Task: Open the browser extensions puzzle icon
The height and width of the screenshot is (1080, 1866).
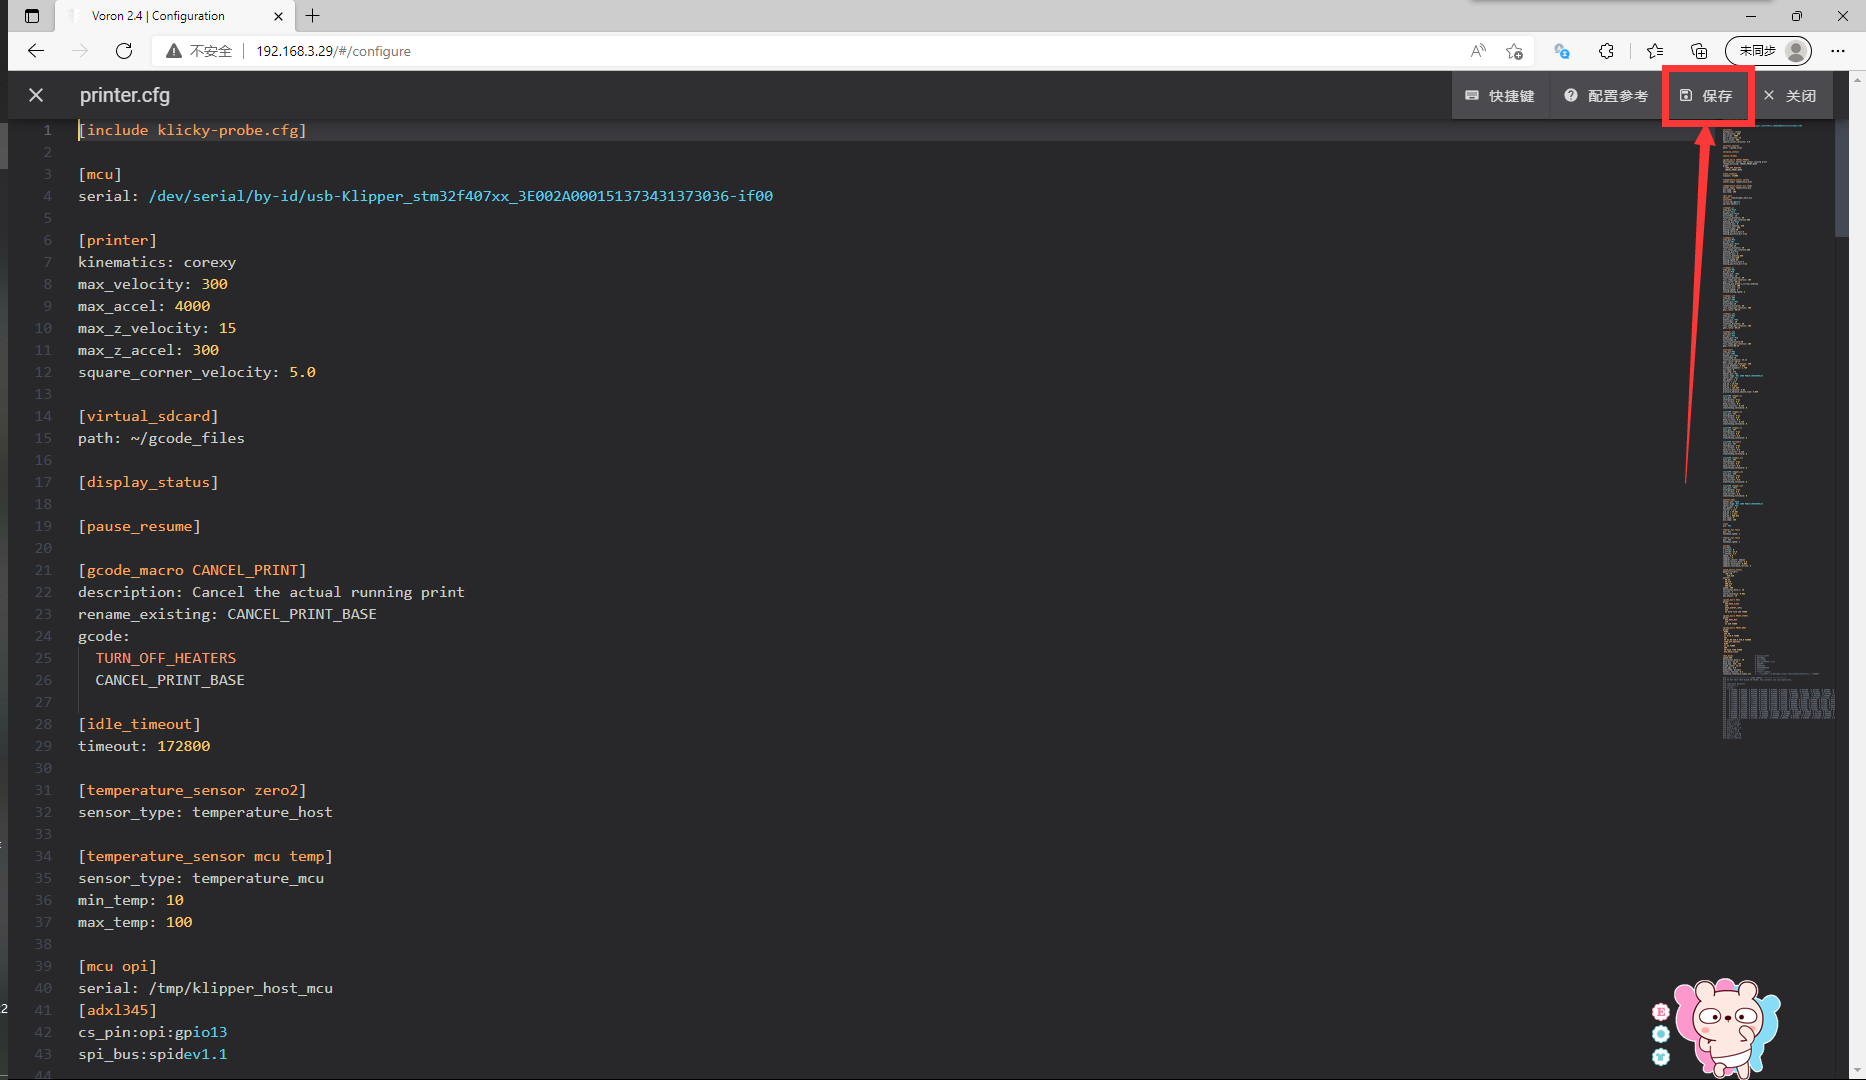Action: (x=1606, y=51)
